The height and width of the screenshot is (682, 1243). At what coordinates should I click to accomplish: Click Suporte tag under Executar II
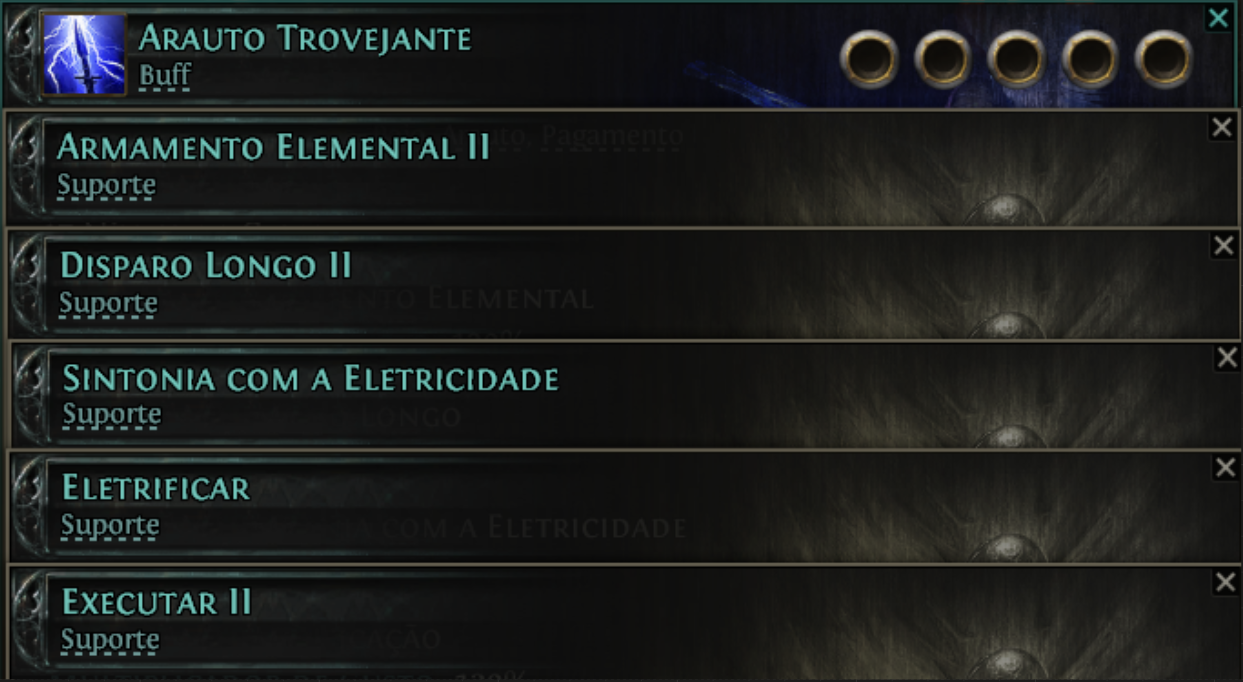coord(110,640)
